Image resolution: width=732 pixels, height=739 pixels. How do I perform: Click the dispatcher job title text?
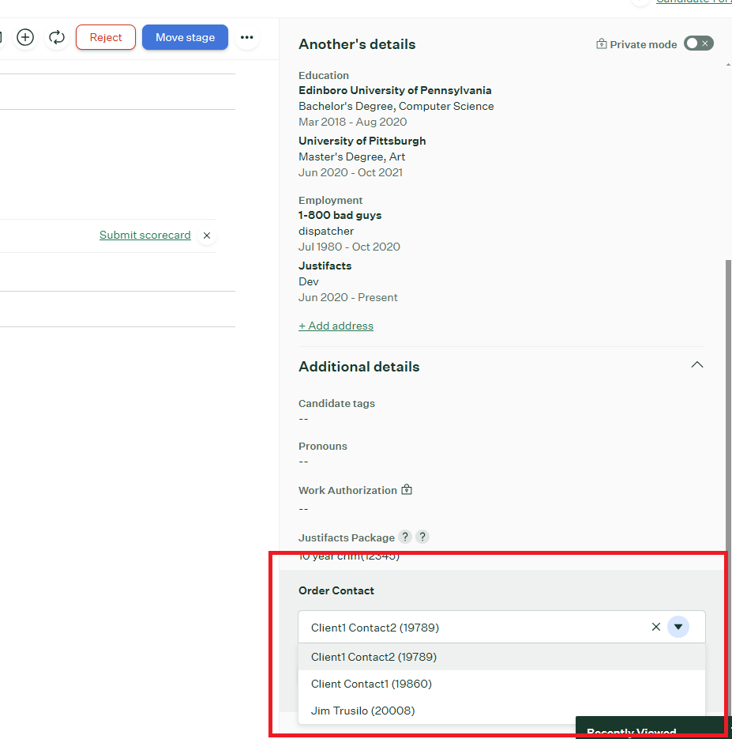(326, 231)
